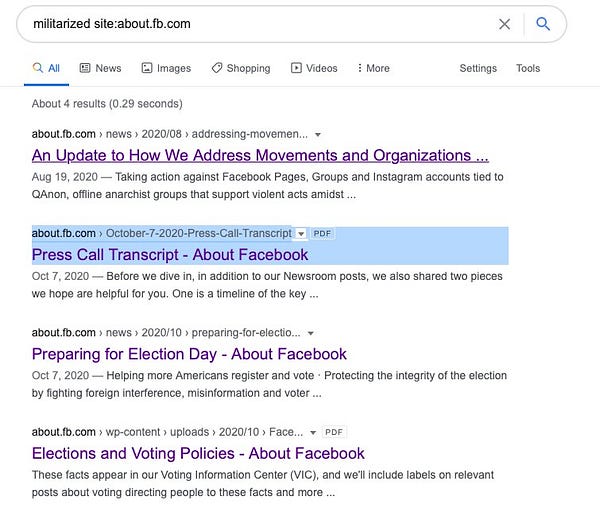The height and width of the screenshot is (521, 600).
Task: Select the All tab
Action: point(46,68)
